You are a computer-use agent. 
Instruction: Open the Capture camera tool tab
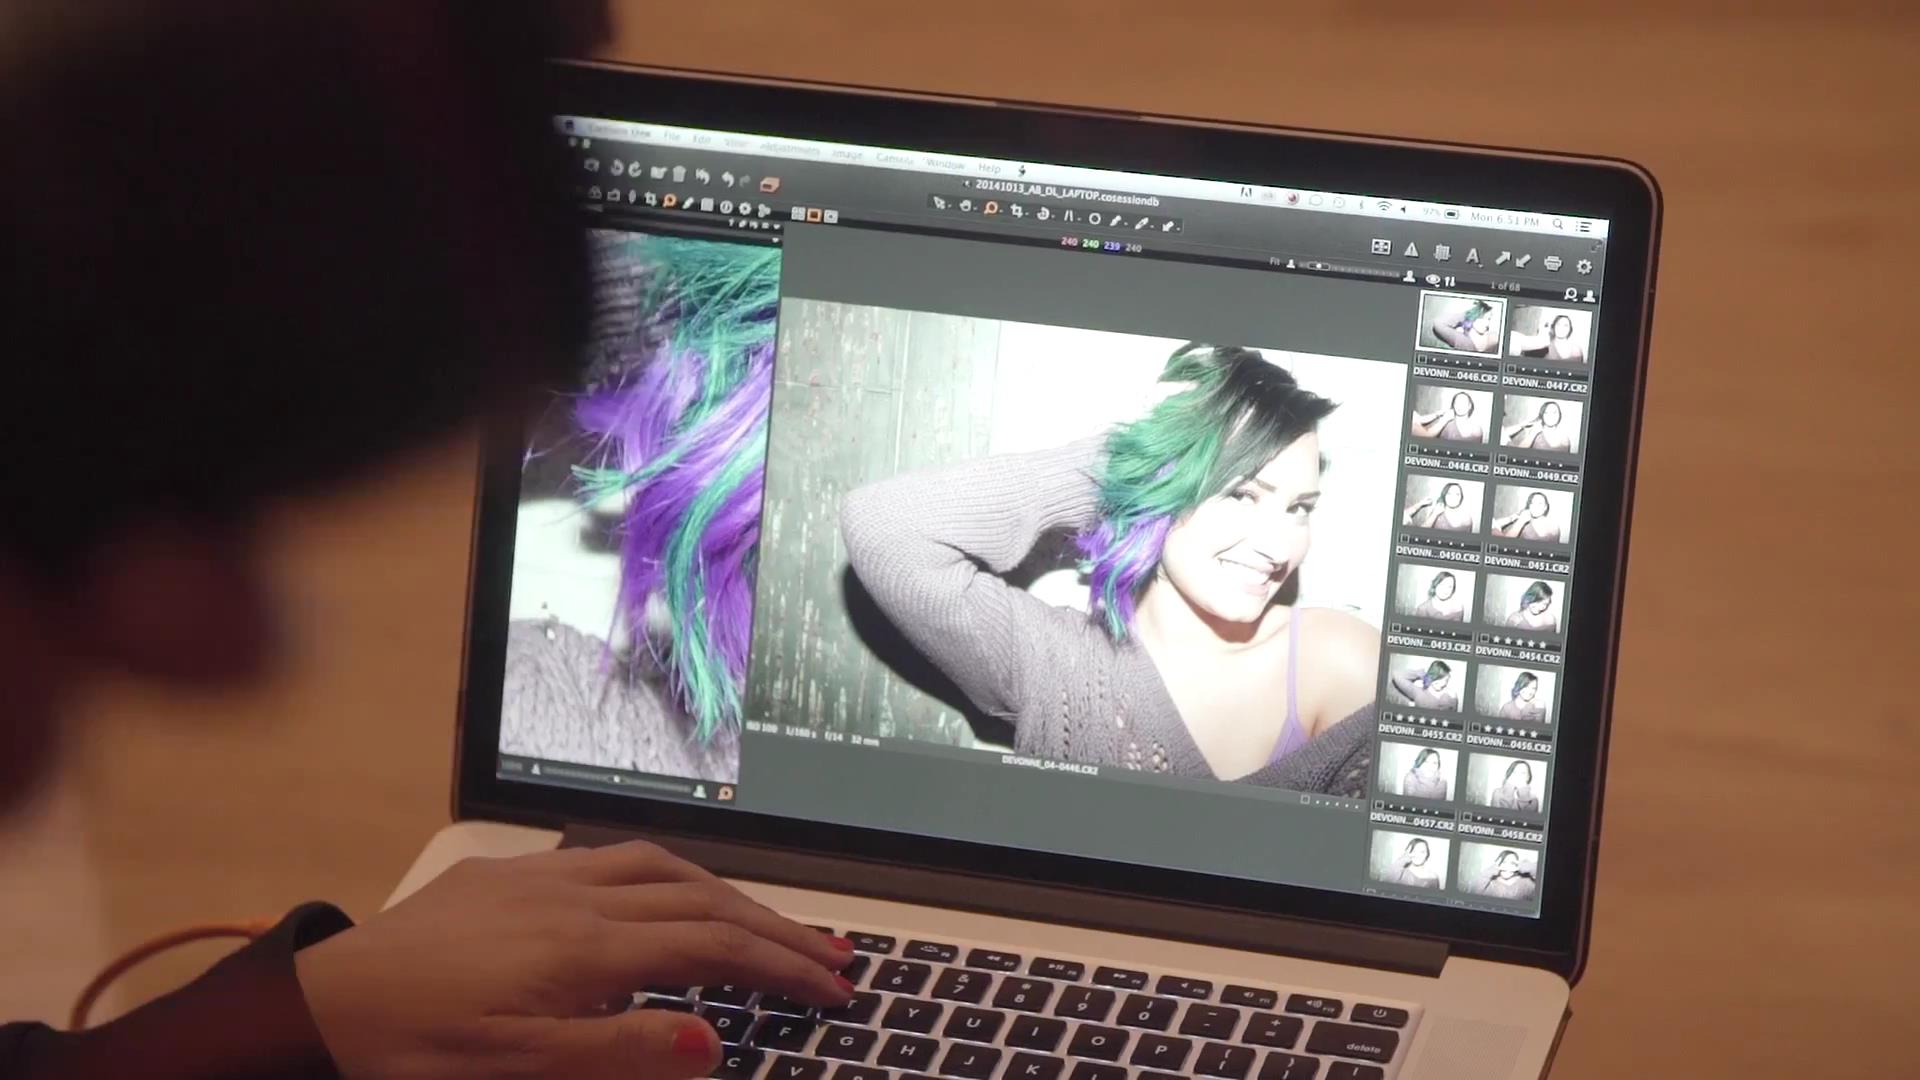pos(613,196)
